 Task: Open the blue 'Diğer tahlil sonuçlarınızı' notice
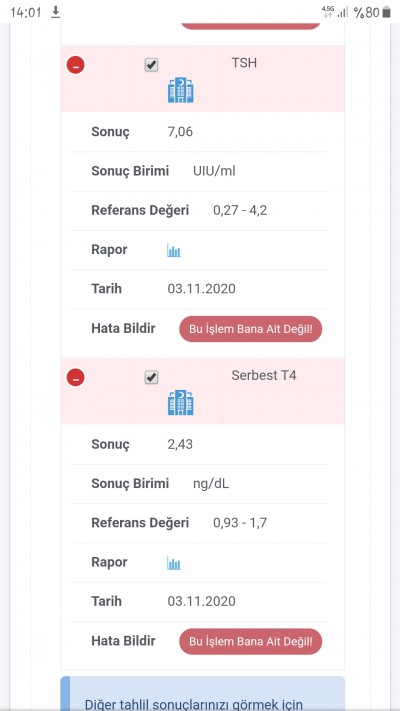203,694
